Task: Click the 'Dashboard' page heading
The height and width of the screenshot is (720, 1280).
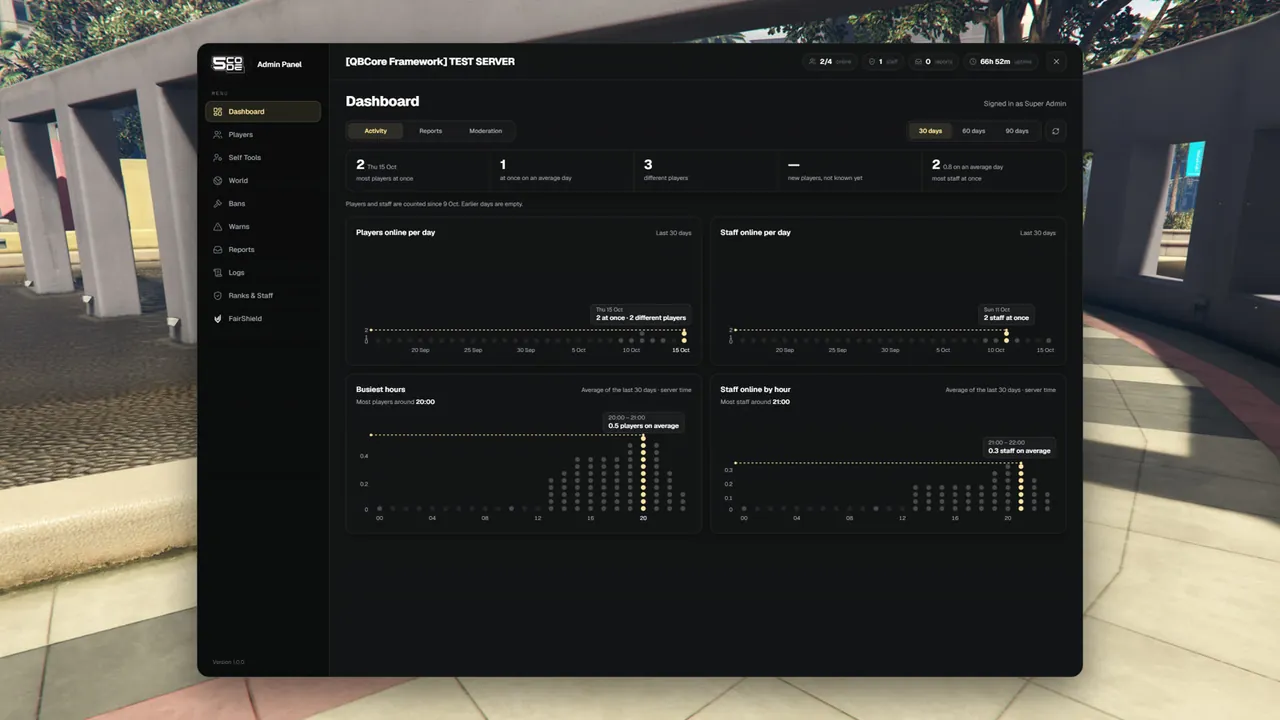Action: pyautogui.click(x=382, y=101)
